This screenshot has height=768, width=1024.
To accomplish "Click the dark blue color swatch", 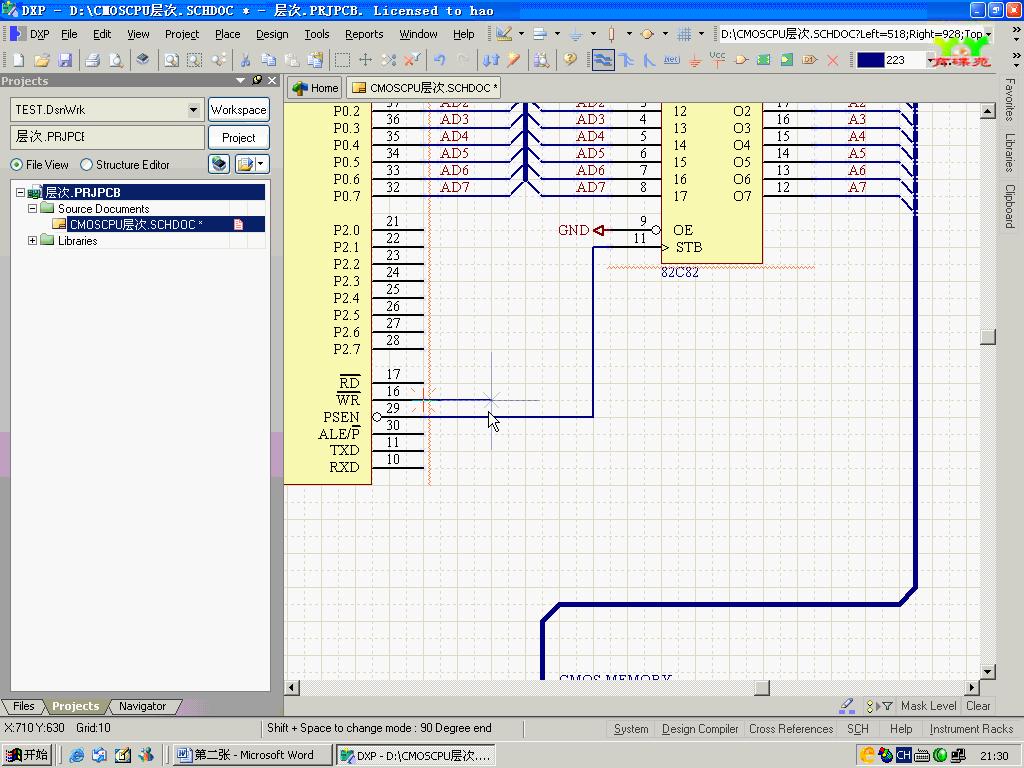I will pyautogui.click(x=870, y=60).
